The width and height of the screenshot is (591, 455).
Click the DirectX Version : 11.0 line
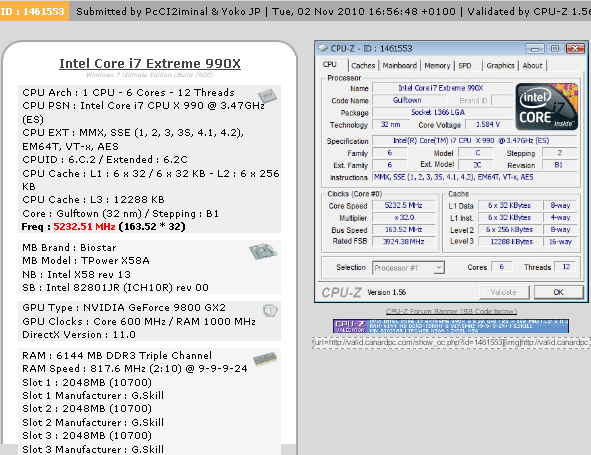pos(79,335)
